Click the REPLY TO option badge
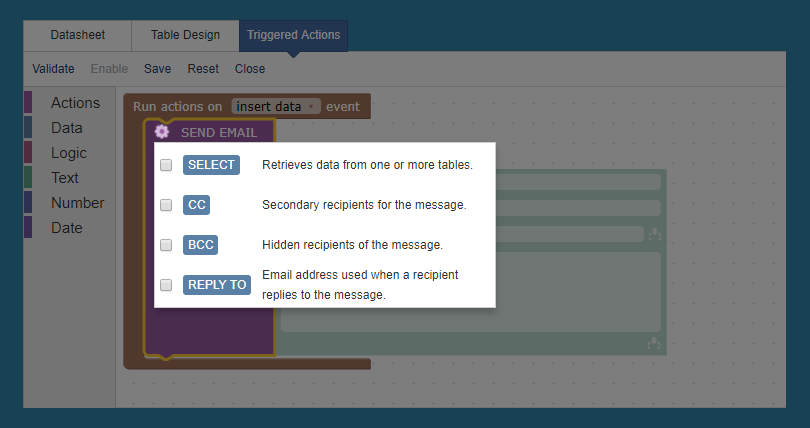Screen dimensions: 810x428 pyautogui.click(x=217, y=284)
